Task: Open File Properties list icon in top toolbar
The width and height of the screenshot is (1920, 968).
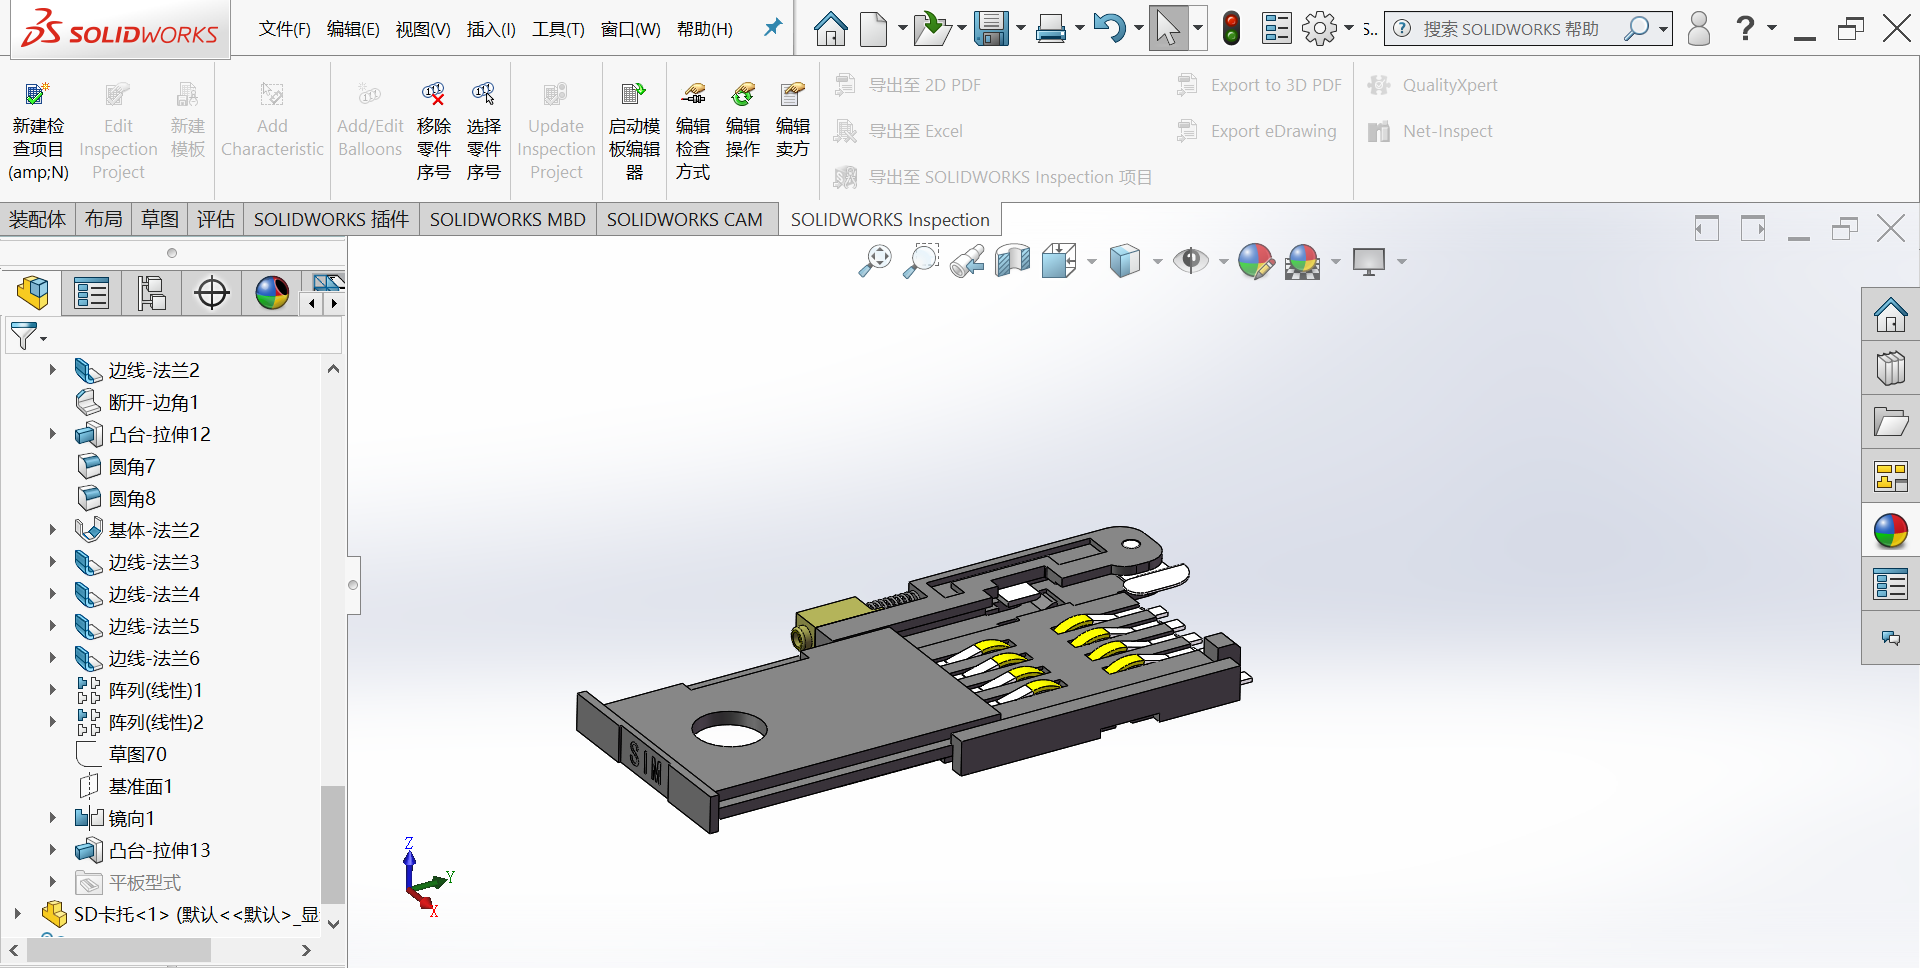Action: tap(1277, 29)
